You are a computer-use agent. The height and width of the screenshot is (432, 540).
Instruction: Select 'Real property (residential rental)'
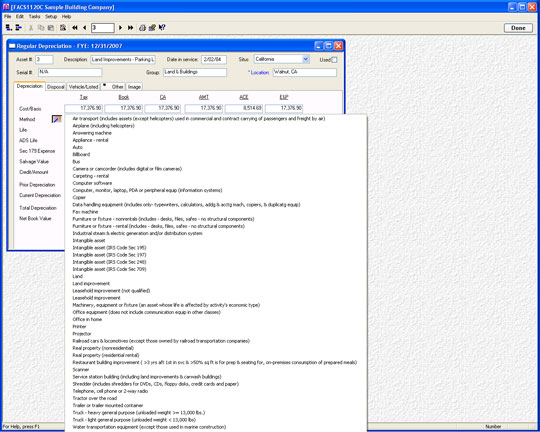pos(106,355)
